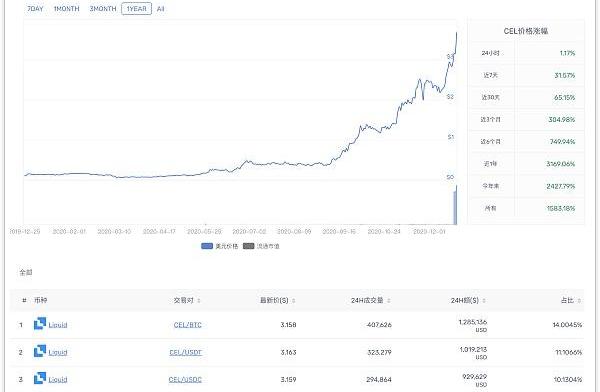Click the price peak on the chart

coord(456,33)
